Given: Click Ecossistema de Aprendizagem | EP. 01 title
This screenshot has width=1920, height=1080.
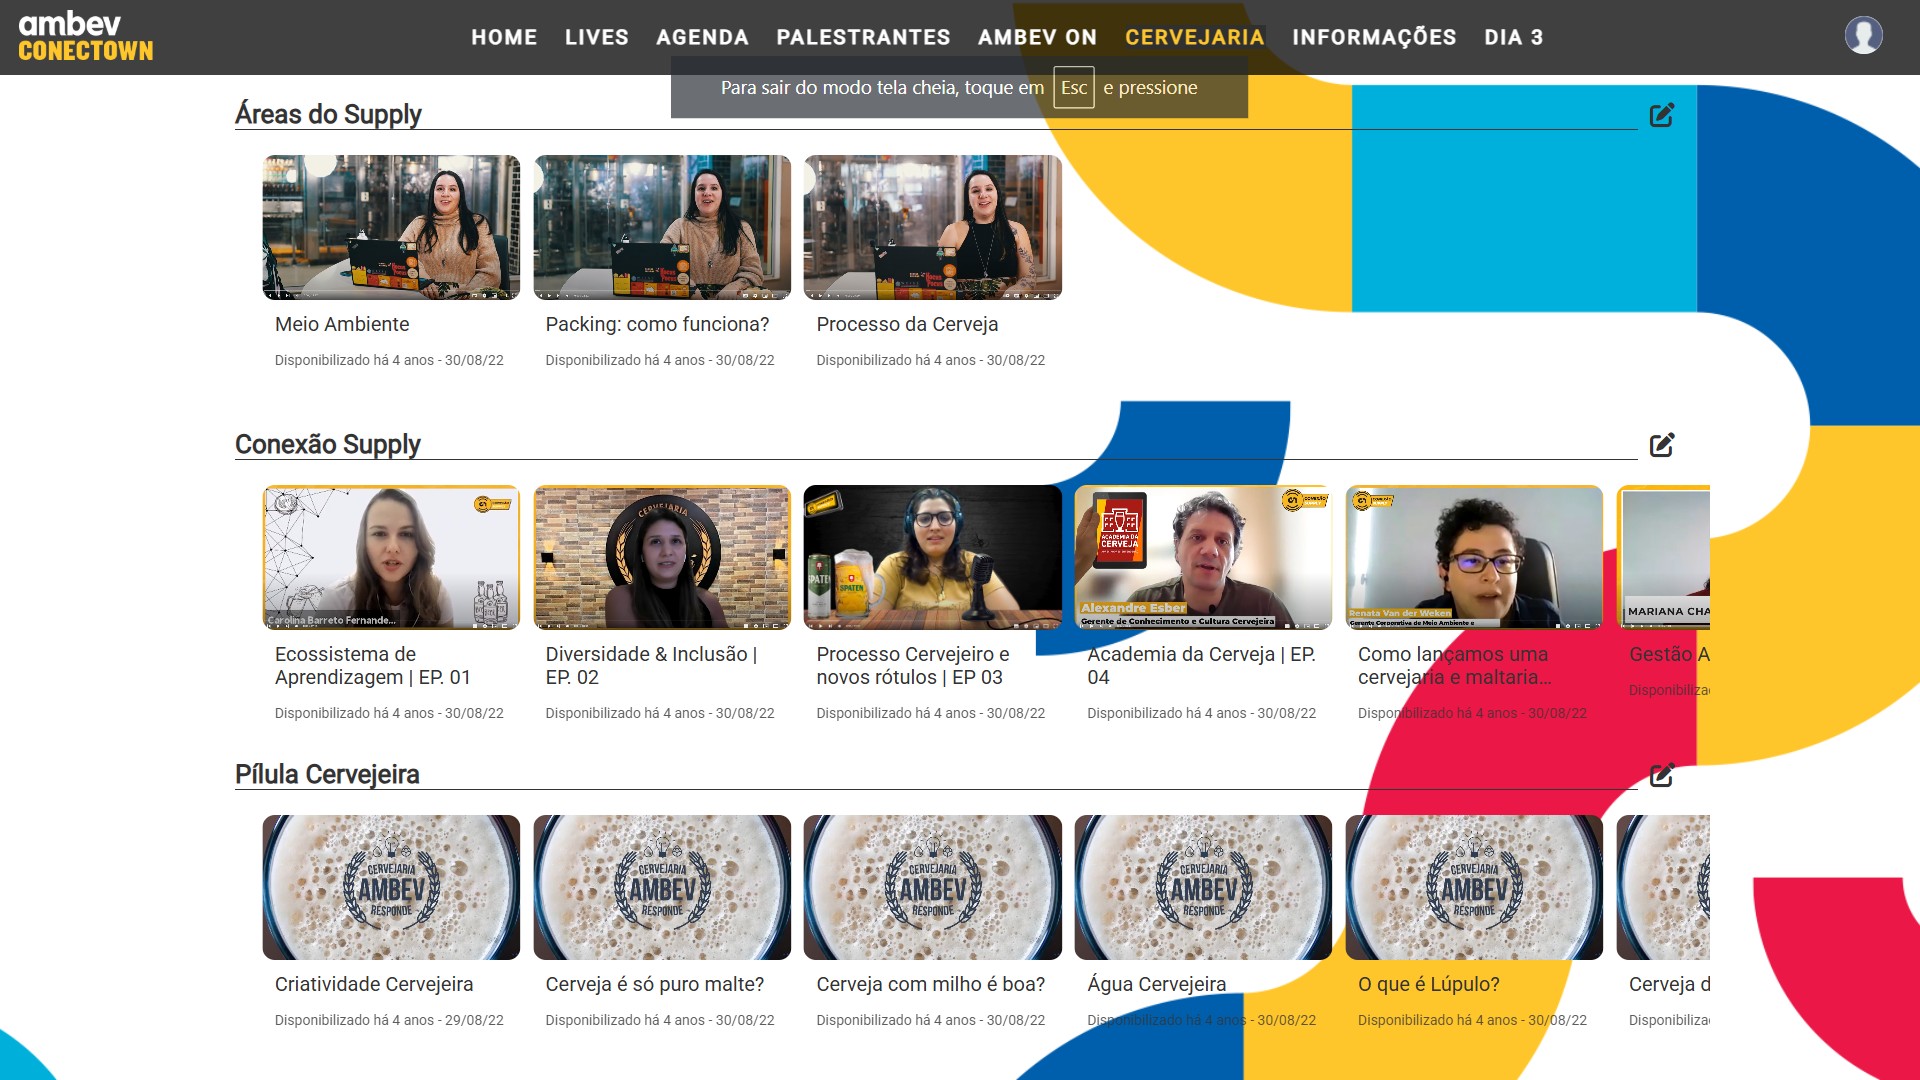Looking at the screenshot, I should tap(373, 665).
